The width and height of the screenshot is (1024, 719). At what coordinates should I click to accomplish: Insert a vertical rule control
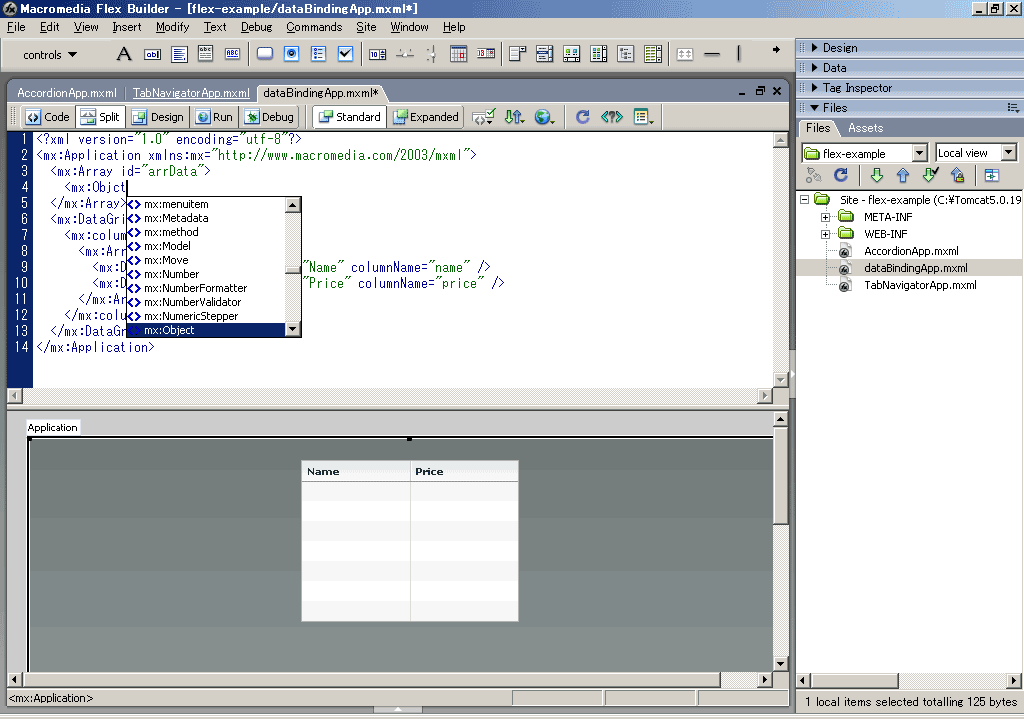coord(739,54)
